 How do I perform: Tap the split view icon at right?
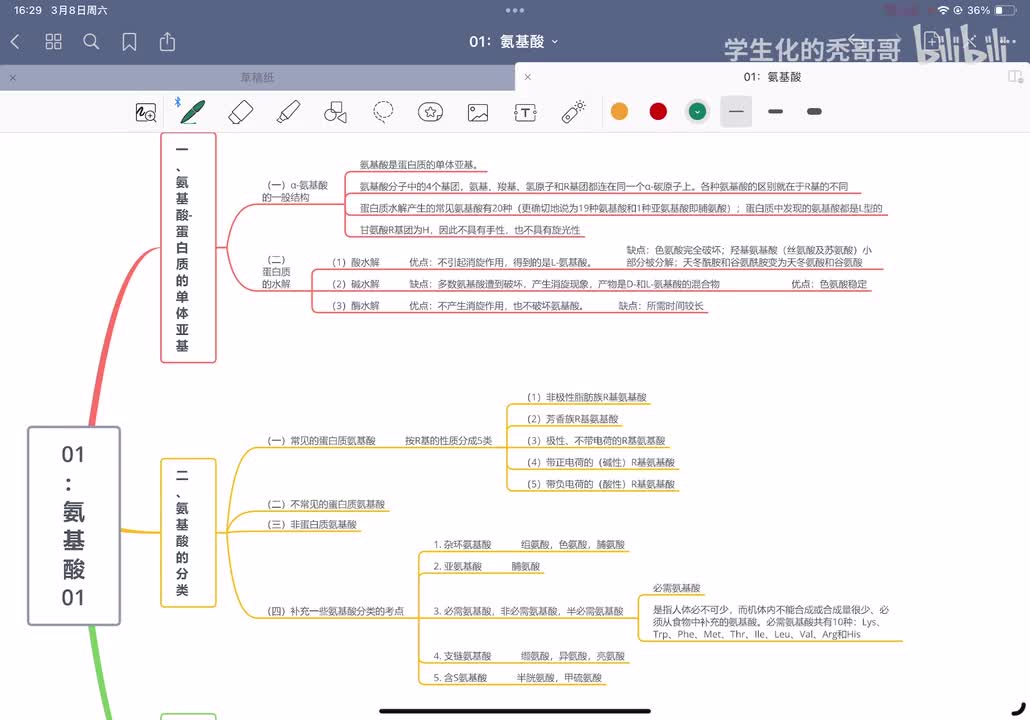click(1015, 77)
